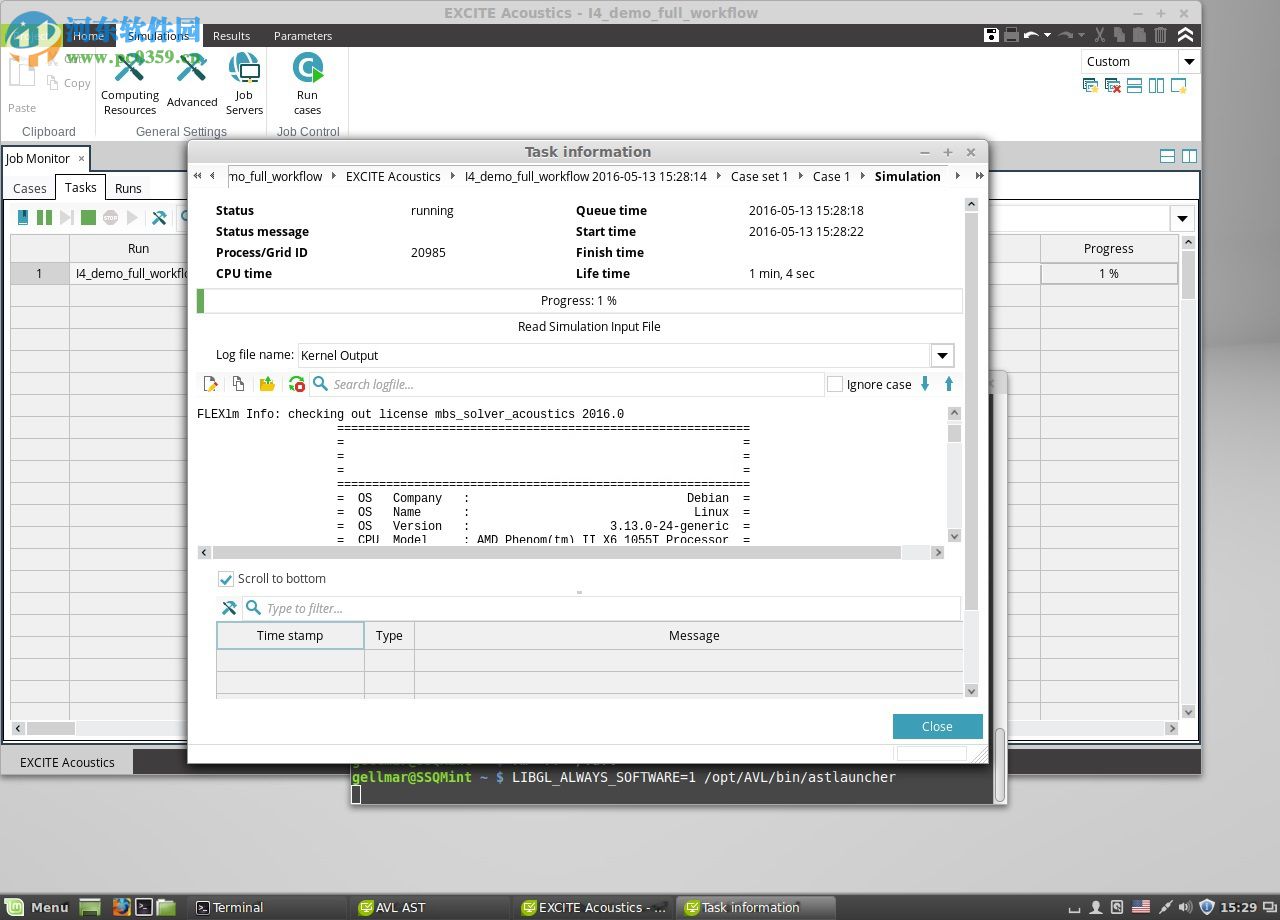Switch to Results ribbon tab
The height and width of the screenshot is (920, 1280).
point(231,36)
